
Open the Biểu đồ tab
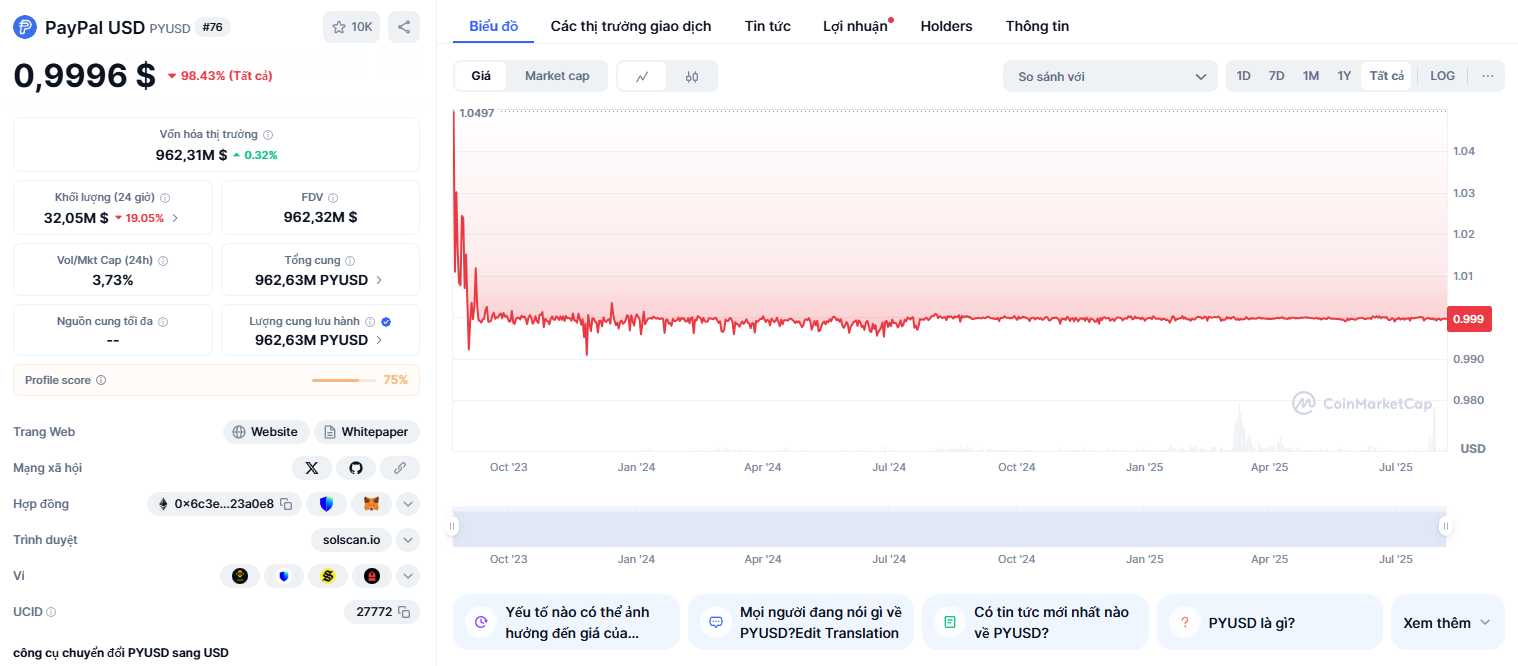494,26
